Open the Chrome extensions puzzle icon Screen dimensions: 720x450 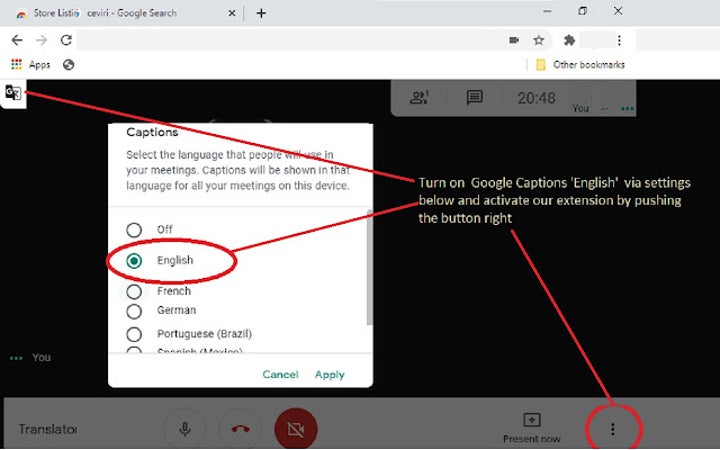tap(569, 40)
